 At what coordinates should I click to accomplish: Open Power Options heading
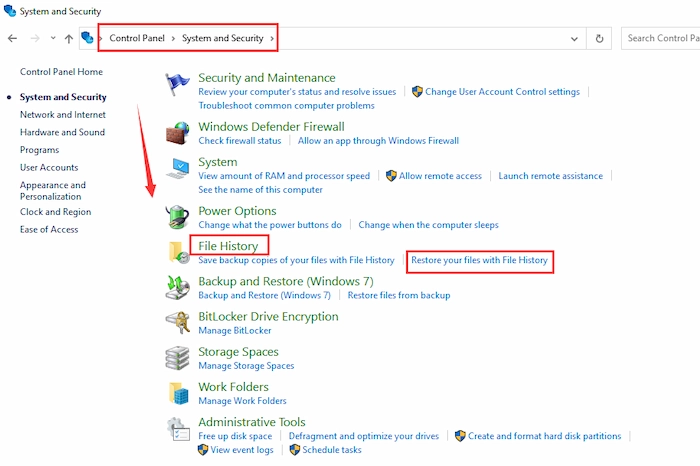click(x=238, y=211)
